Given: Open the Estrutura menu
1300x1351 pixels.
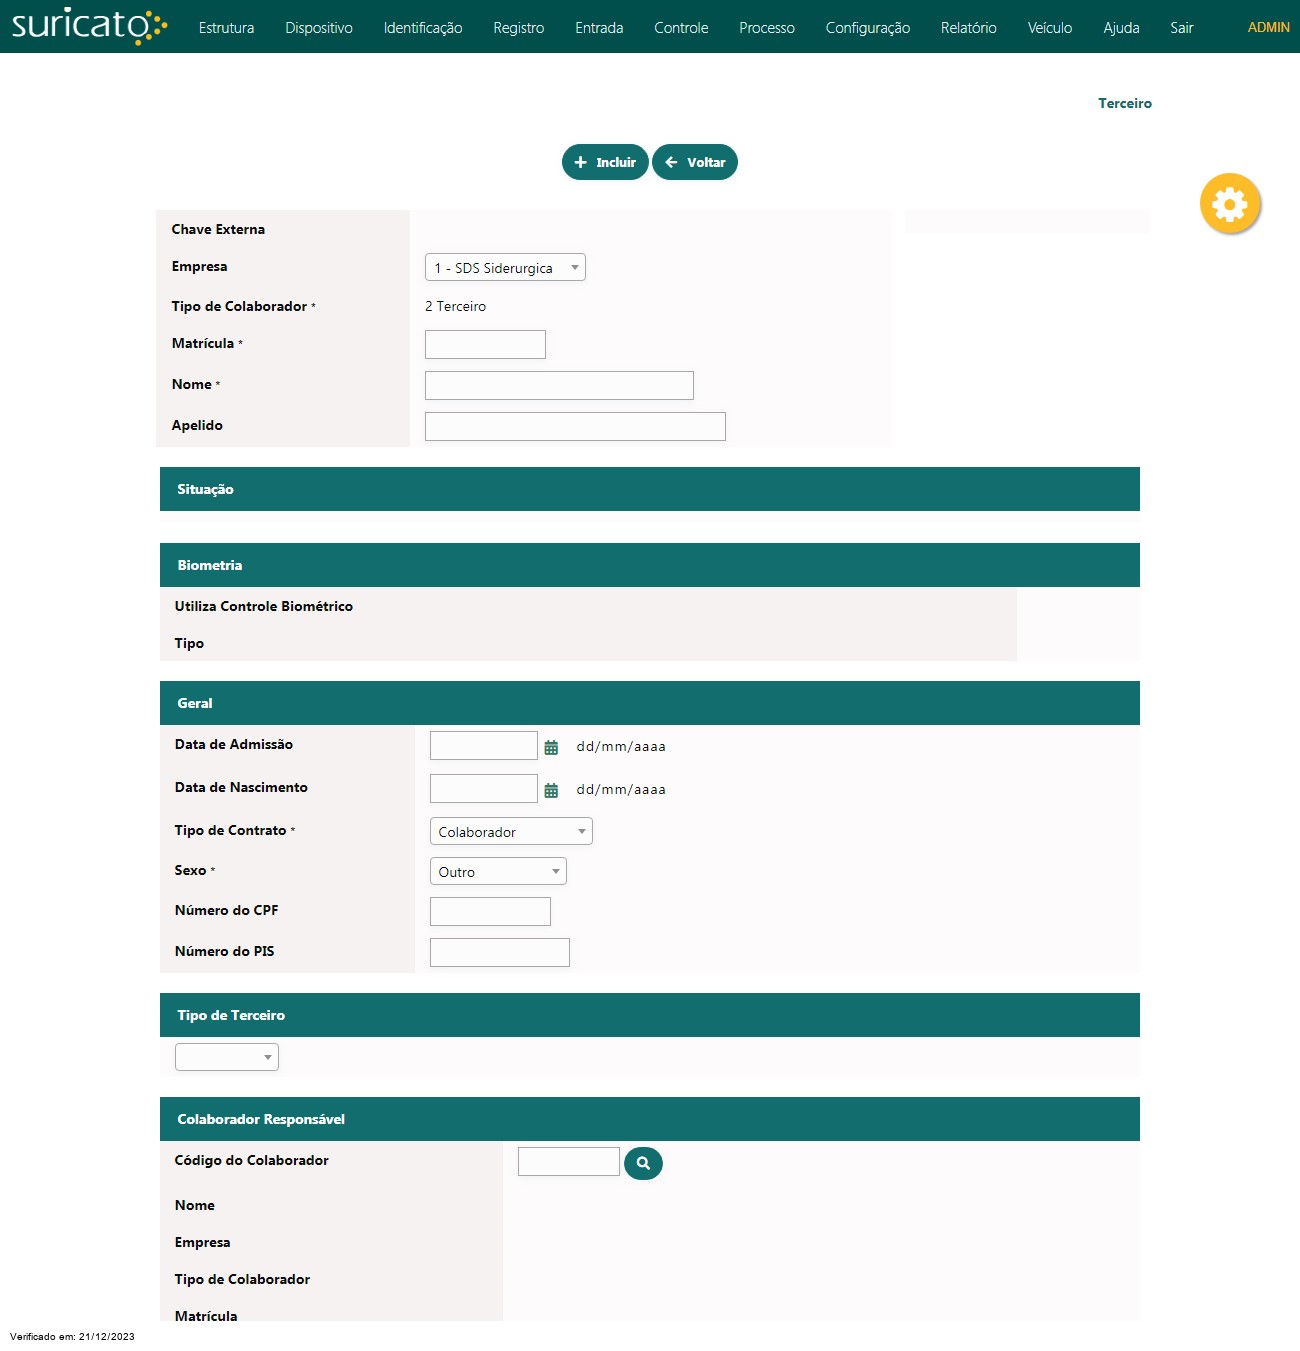Looking at the screenshot, I should point(226,28).
